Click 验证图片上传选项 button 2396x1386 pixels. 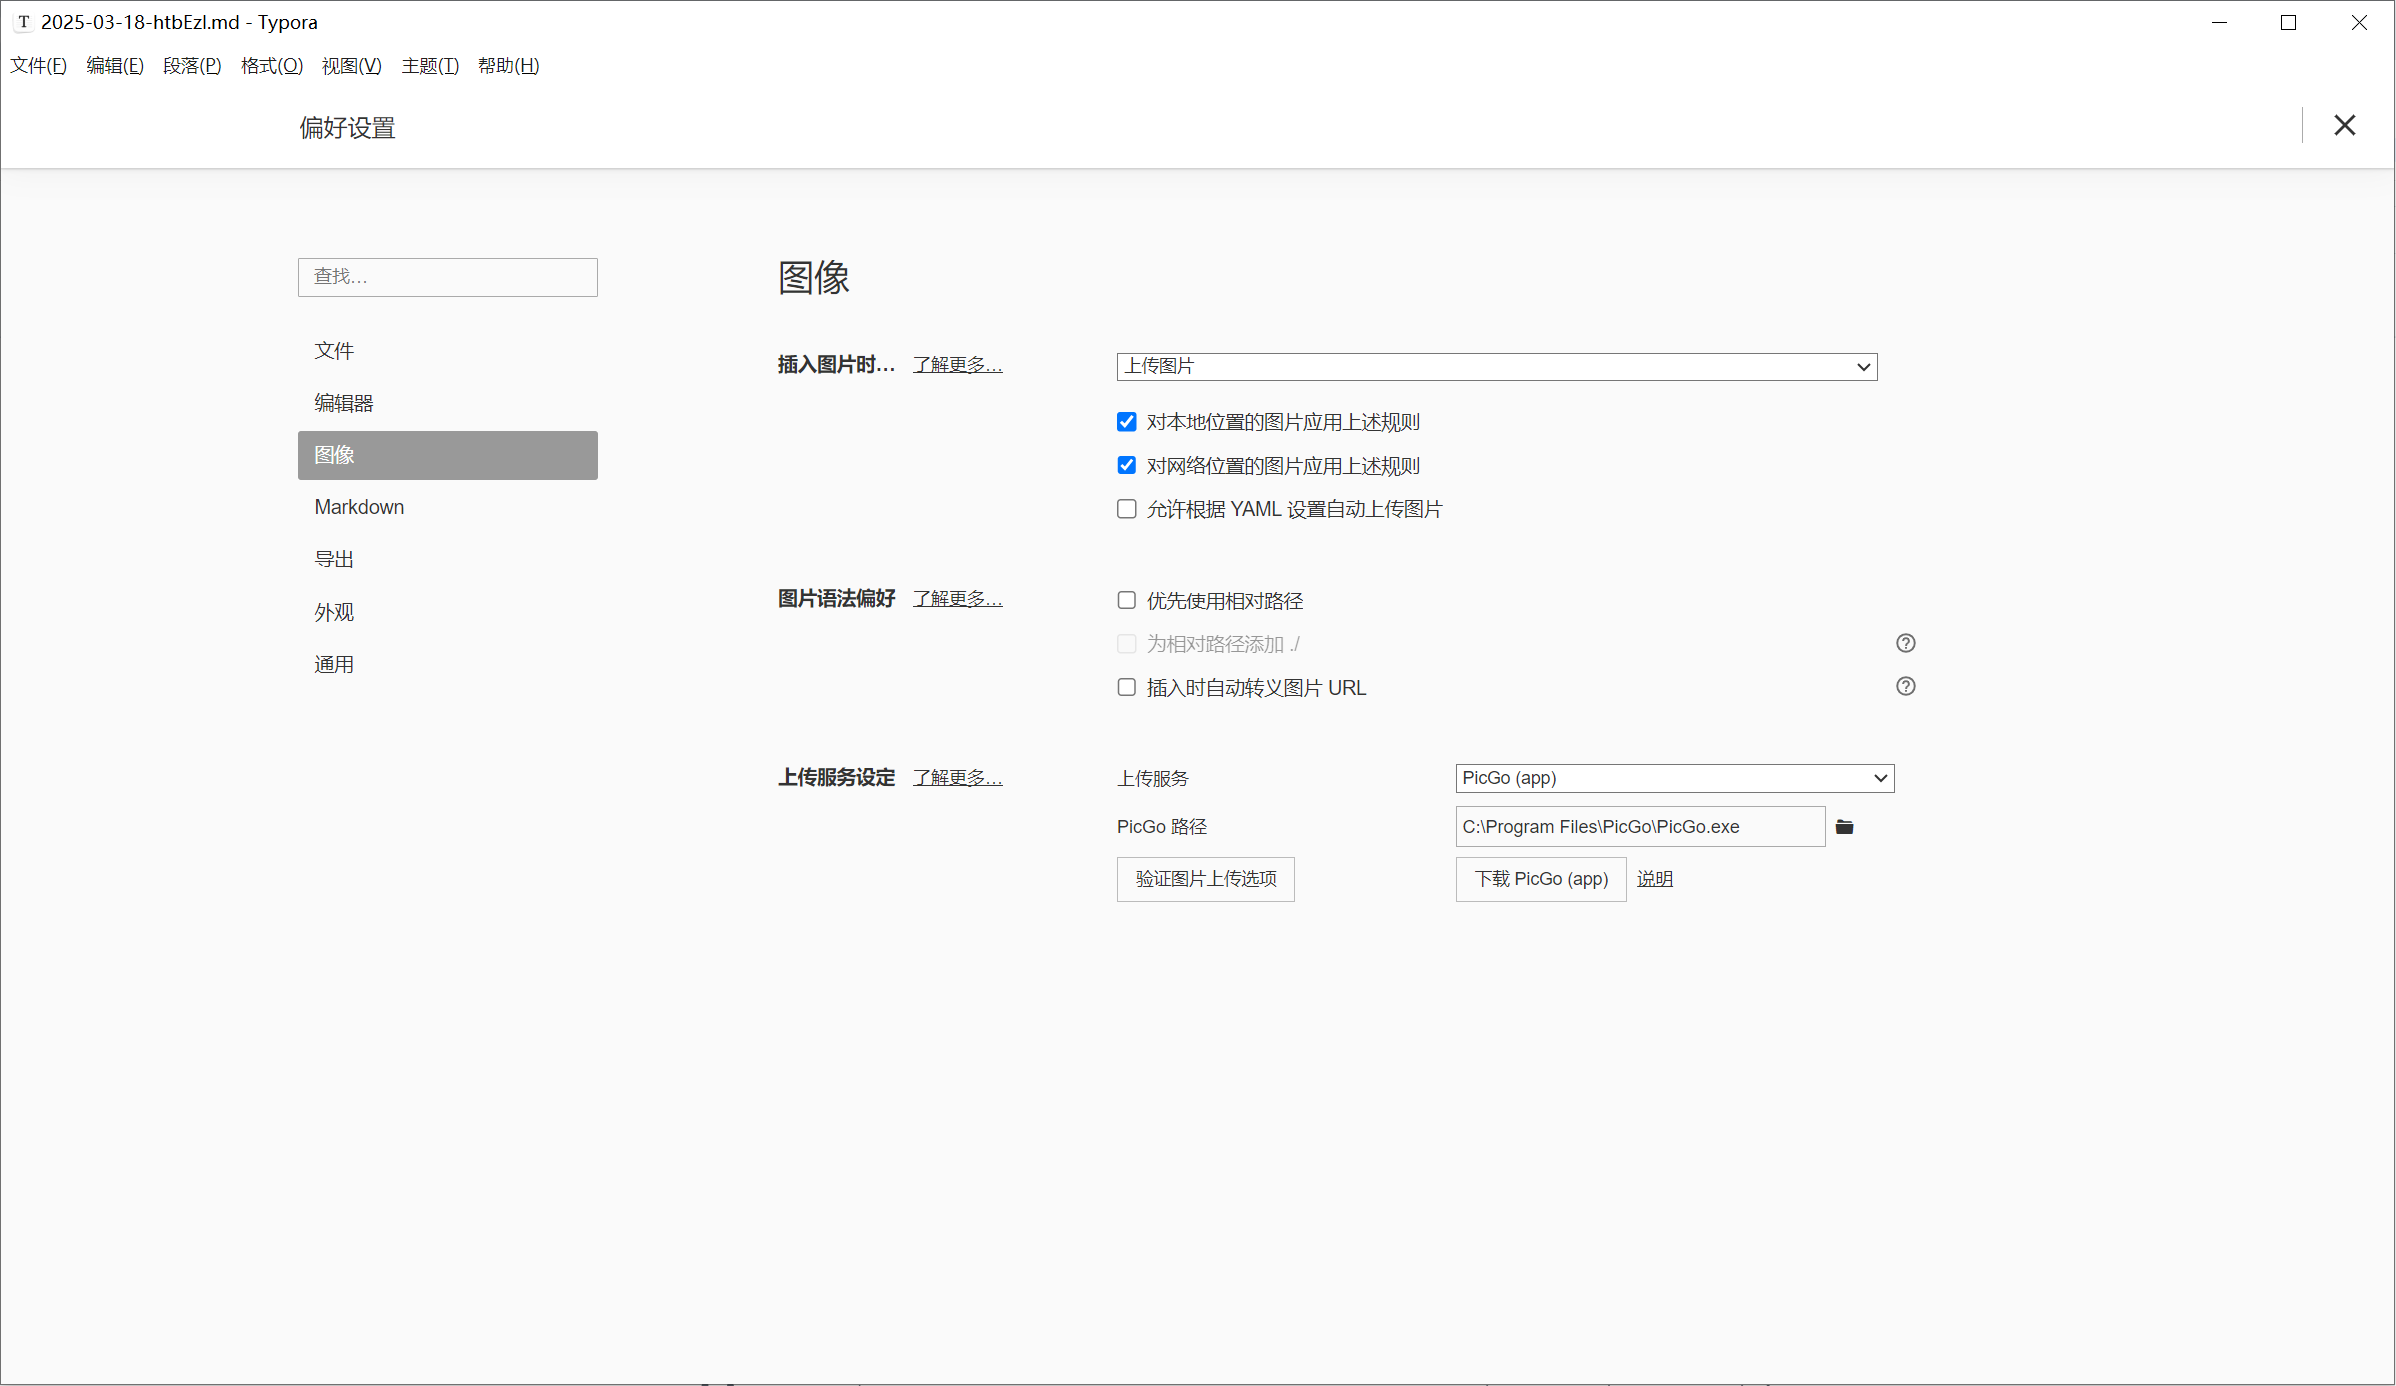(1206, 879)
